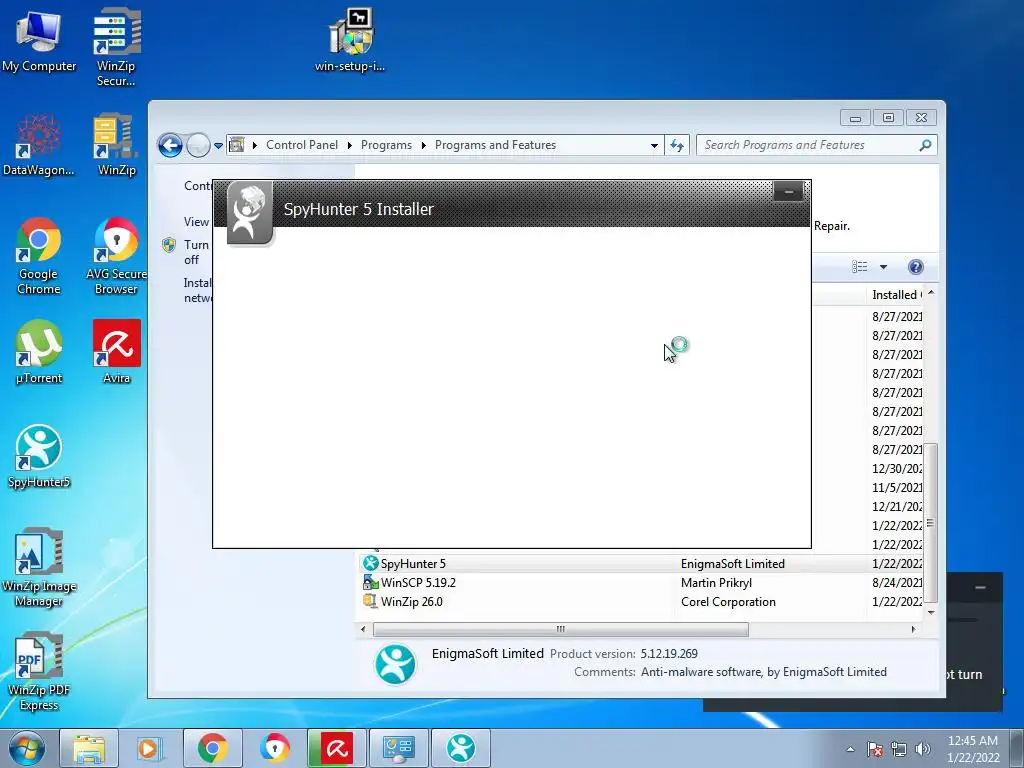This screenshot has height=768, width=1024.
Task: Click View installed updates link in sidebar
Action: pyautogui.click(x=196, y=221)
